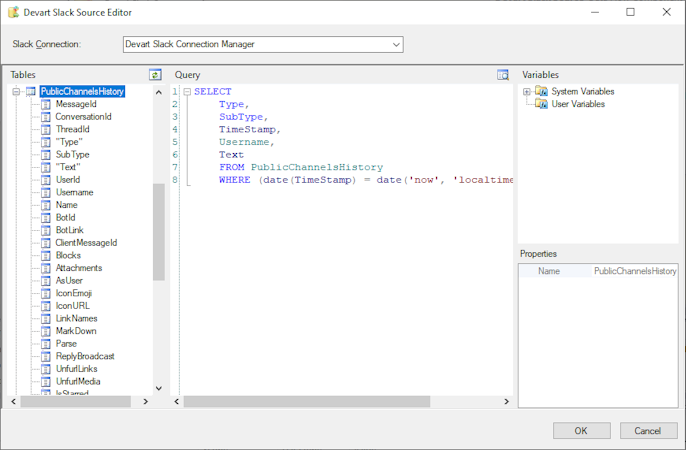
Task: Click the Cancel button
Action: click(x=648, y=431)
